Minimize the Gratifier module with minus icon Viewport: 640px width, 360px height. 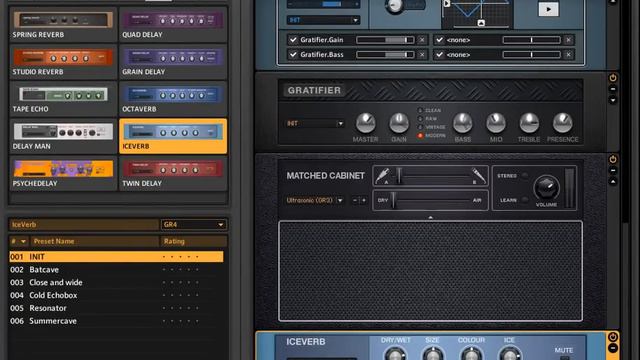point(613,89)
